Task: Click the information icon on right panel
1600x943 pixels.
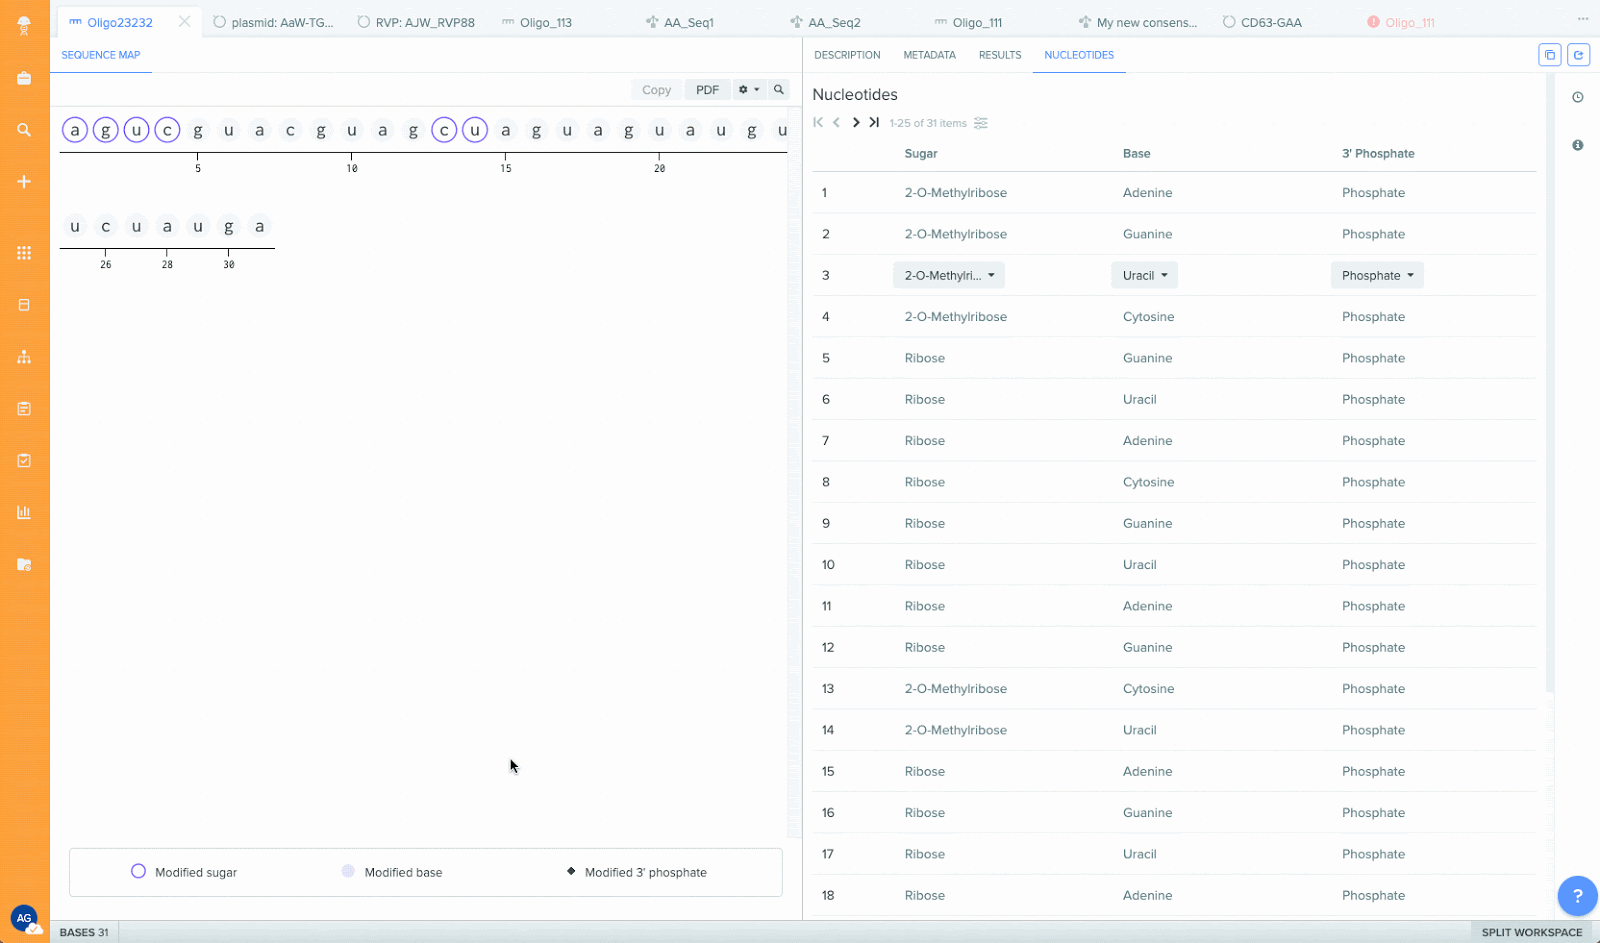Action: pos(1578,145)
